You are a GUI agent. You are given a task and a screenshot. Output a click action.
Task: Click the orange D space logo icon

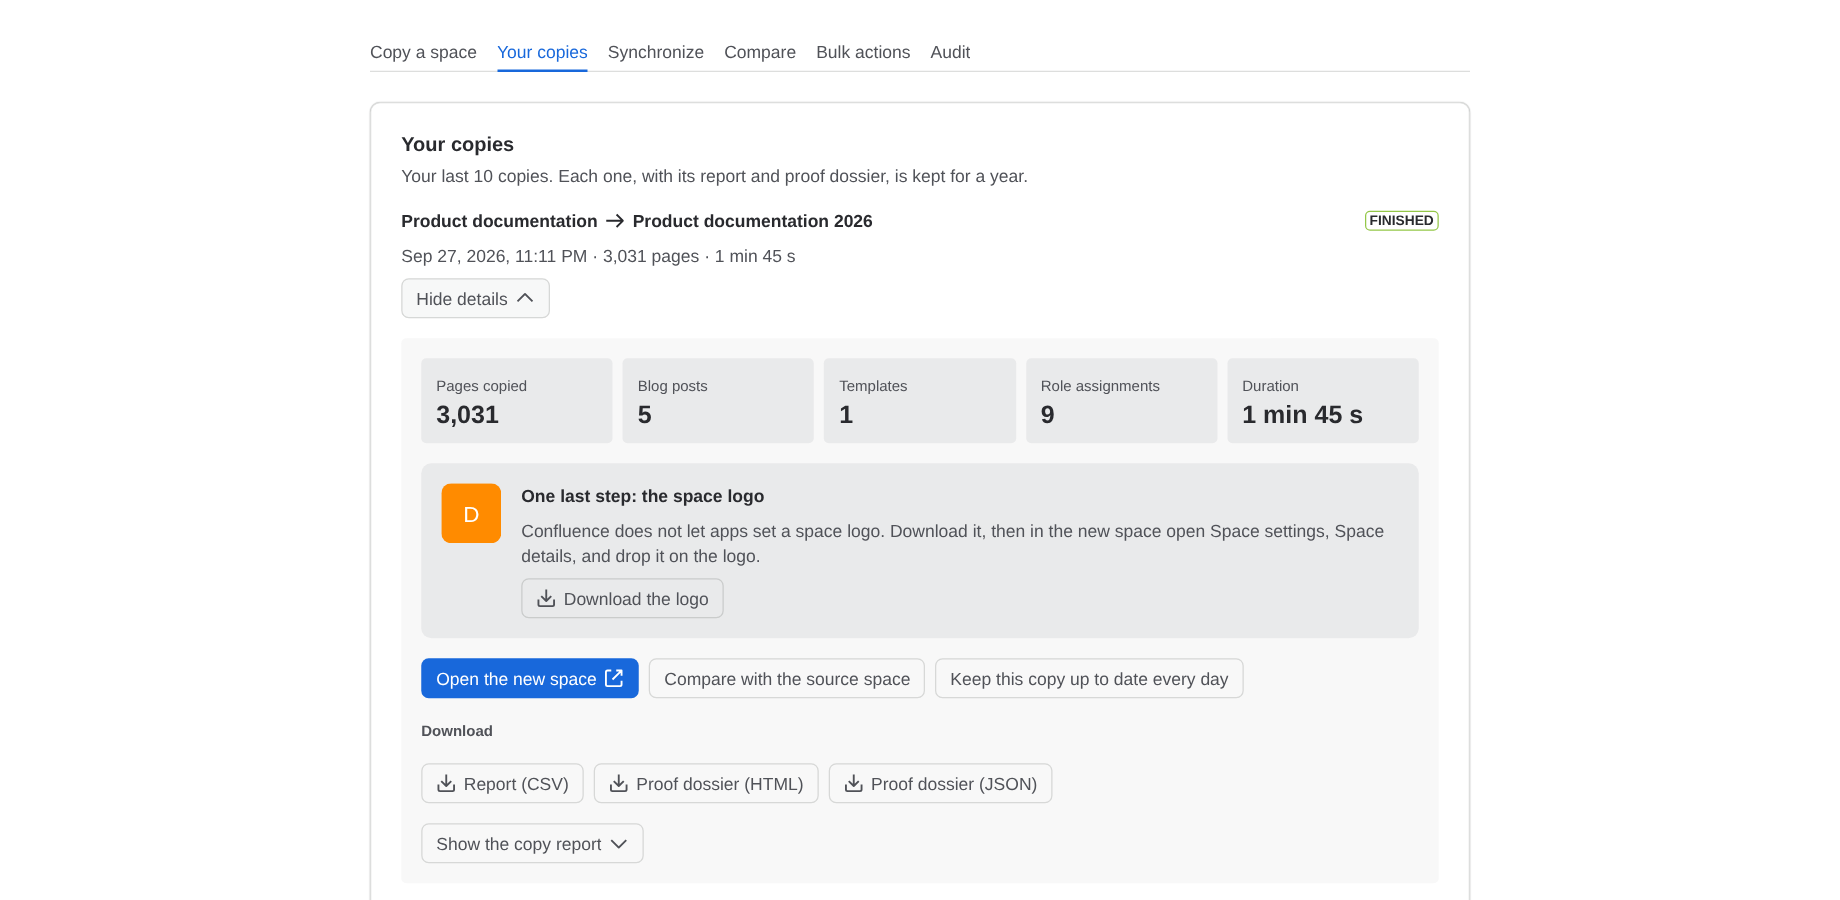coord(471,514)
